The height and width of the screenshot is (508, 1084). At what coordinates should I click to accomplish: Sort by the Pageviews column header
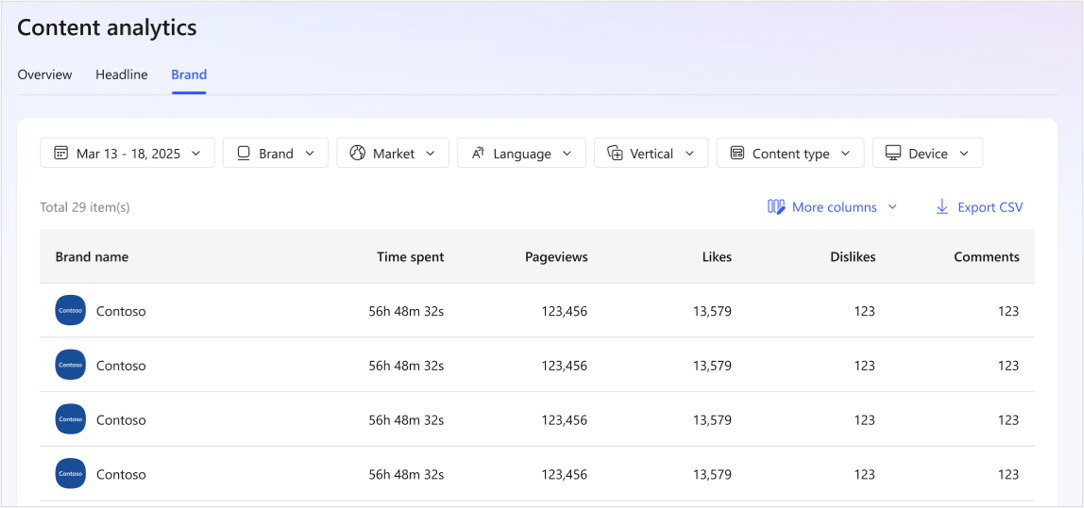(x=556, y=257)
